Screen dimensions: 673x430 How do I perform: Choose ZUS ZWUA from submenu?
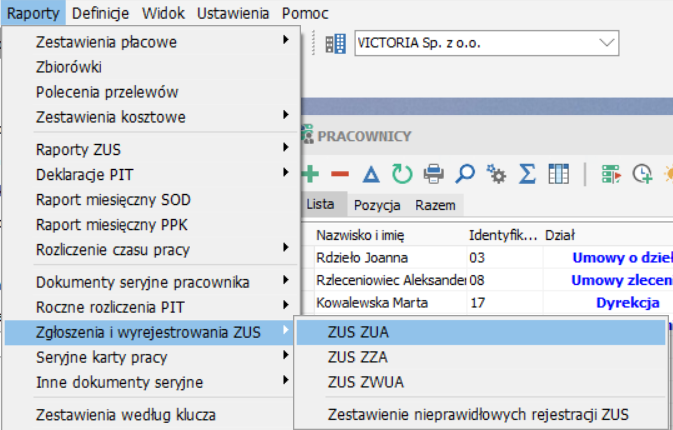481,382
